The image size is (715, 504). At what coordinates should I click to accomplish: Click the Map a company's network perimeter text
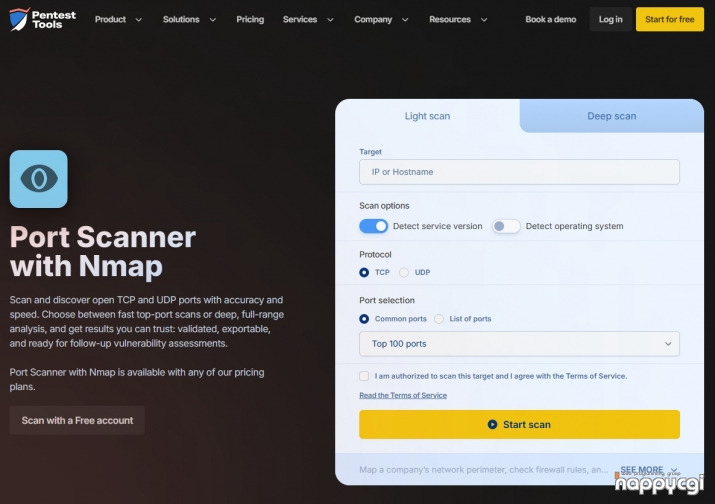click(x=483, y=469)
